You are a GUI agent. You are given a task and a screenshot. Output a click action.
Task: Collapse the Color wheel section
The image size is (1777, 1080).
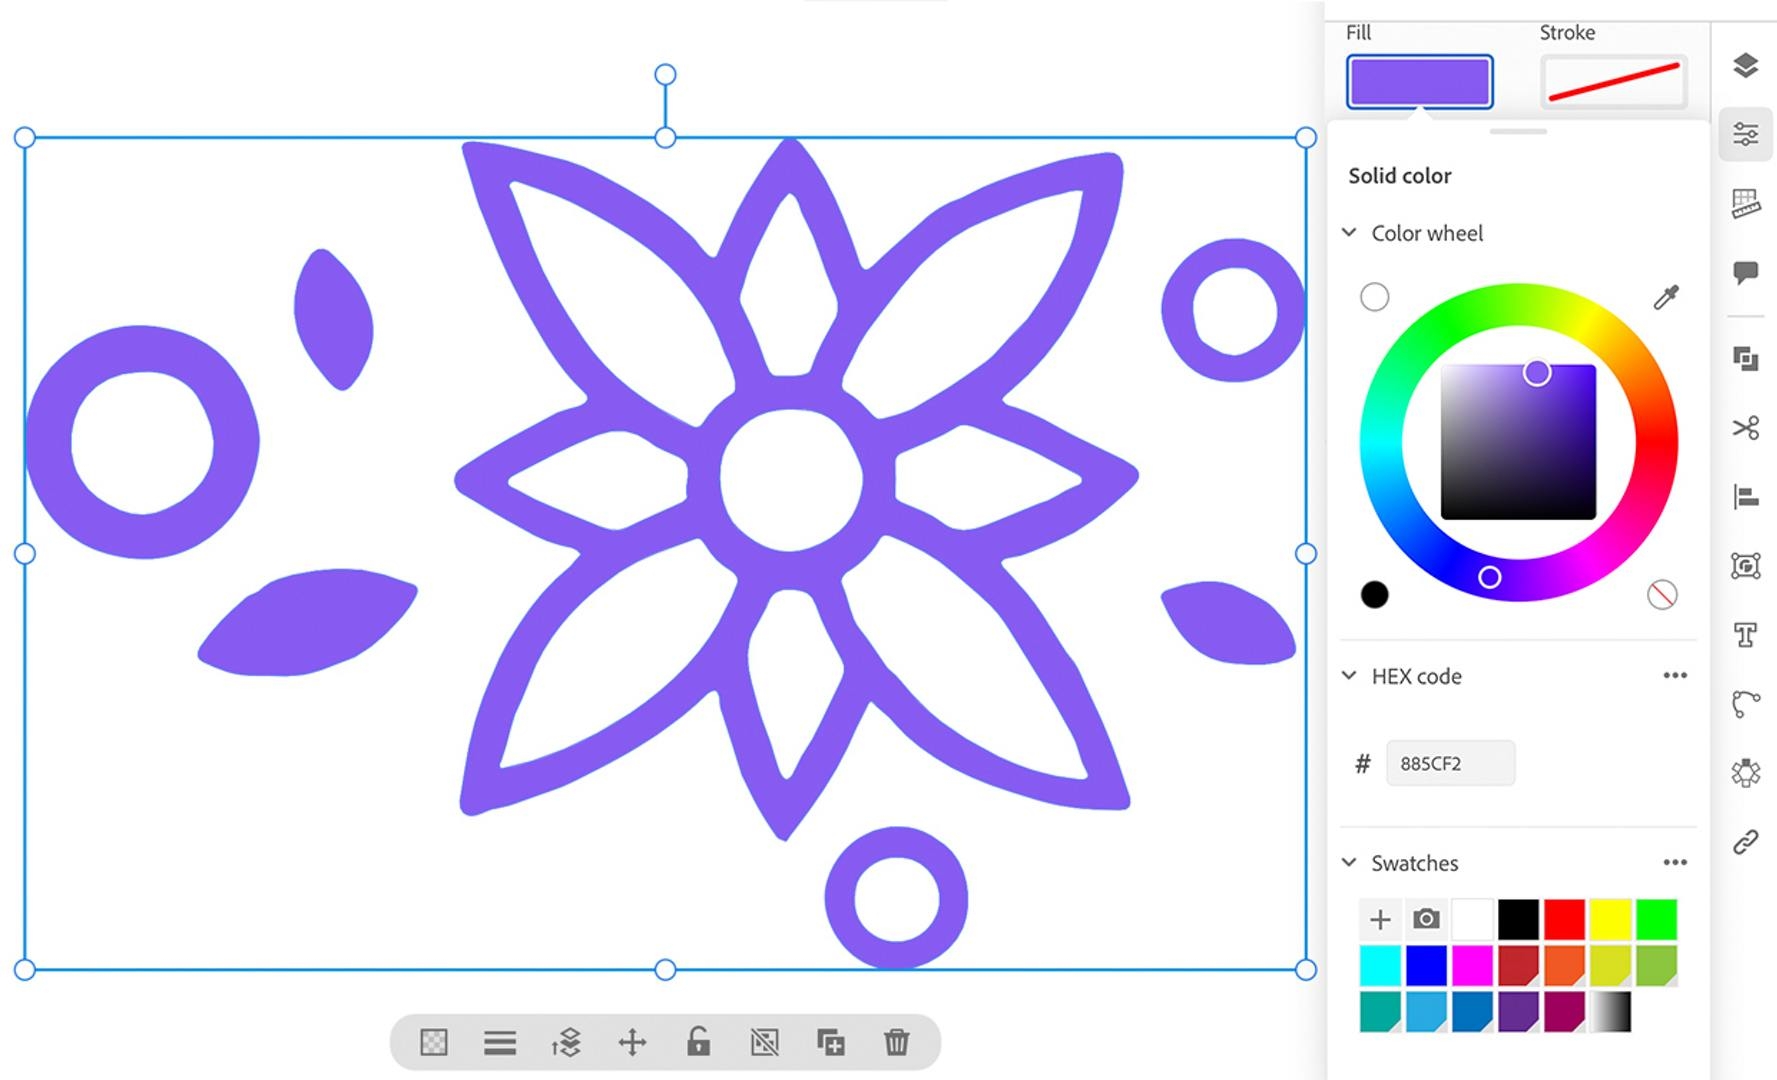tap(1350, 231)
